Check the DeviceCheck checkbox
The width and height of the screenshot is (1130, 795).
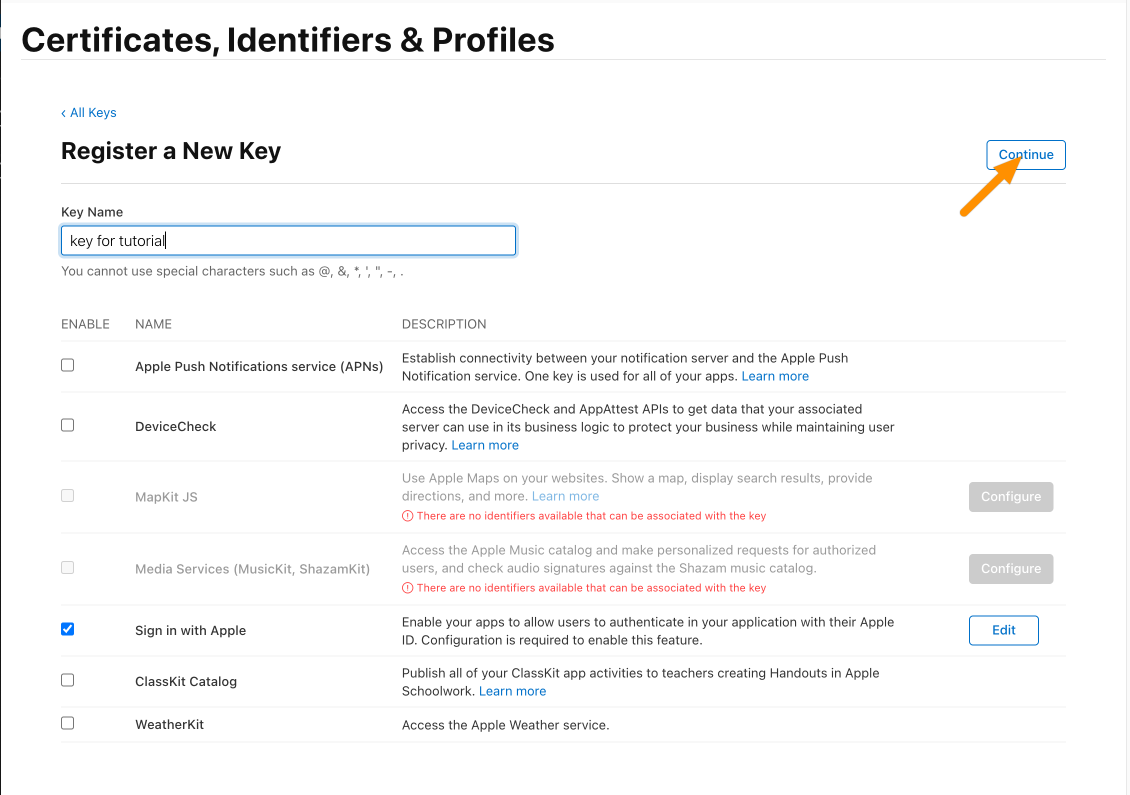tap(68, 425)
